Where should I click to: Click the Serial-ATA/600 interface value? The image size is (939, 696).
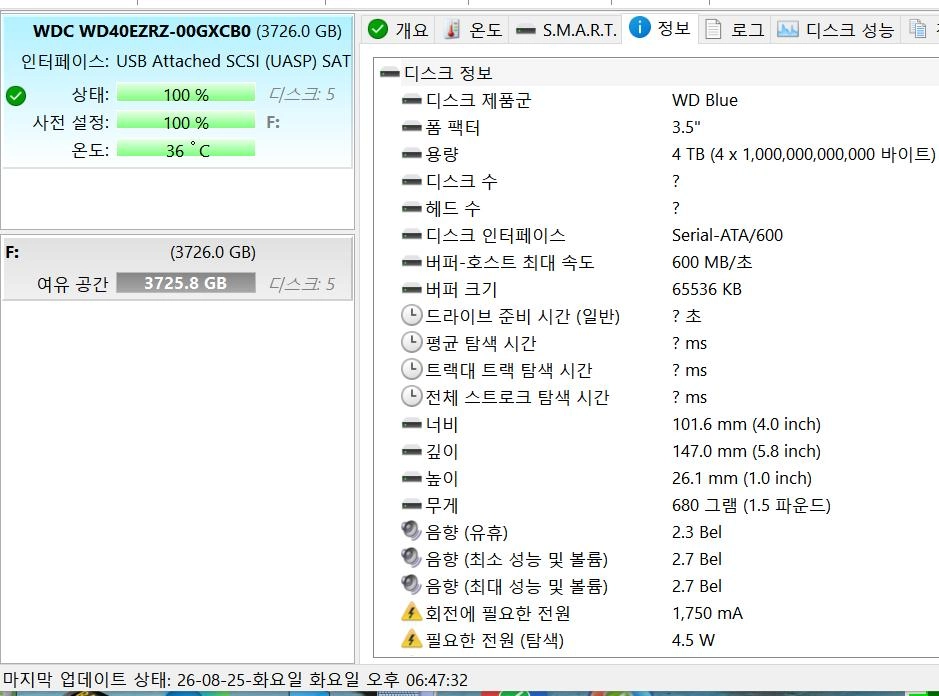[727, 235]
